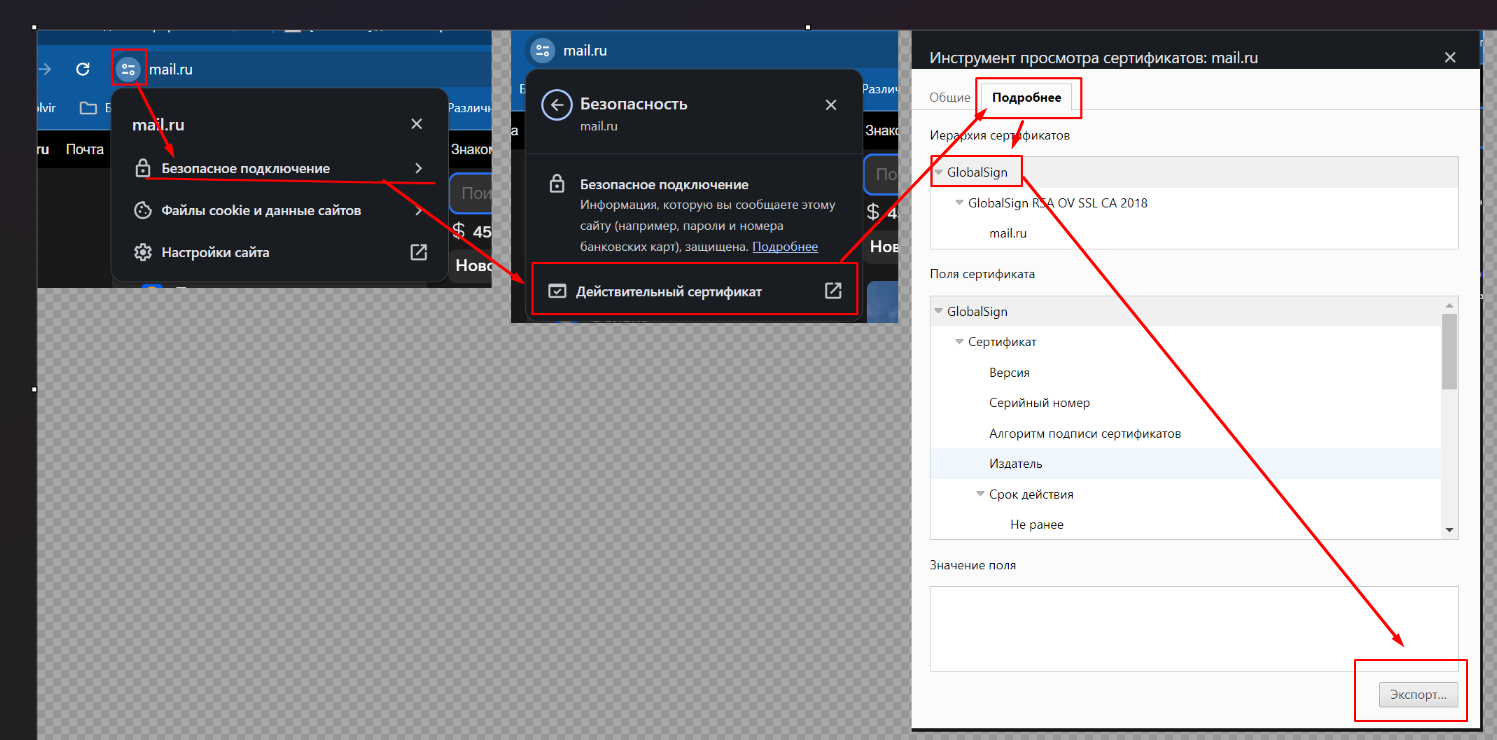
Task: Click the Экспорт... button
Action: (1417, 695)
